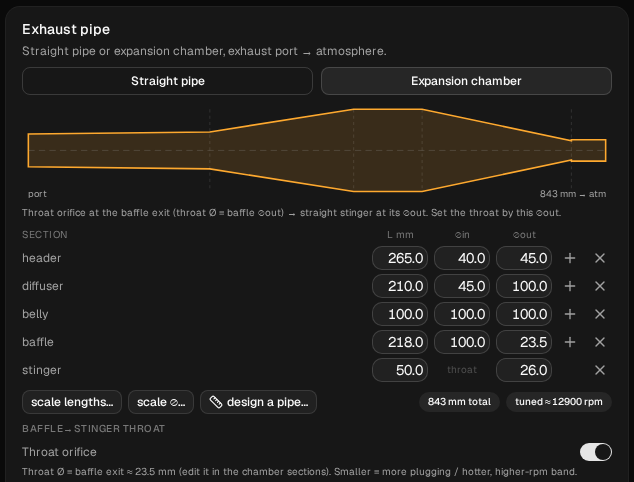Edit the belly ⌀in field
Image resolution: width=634 pixels, height=482 pixels.
click(462, 314)
